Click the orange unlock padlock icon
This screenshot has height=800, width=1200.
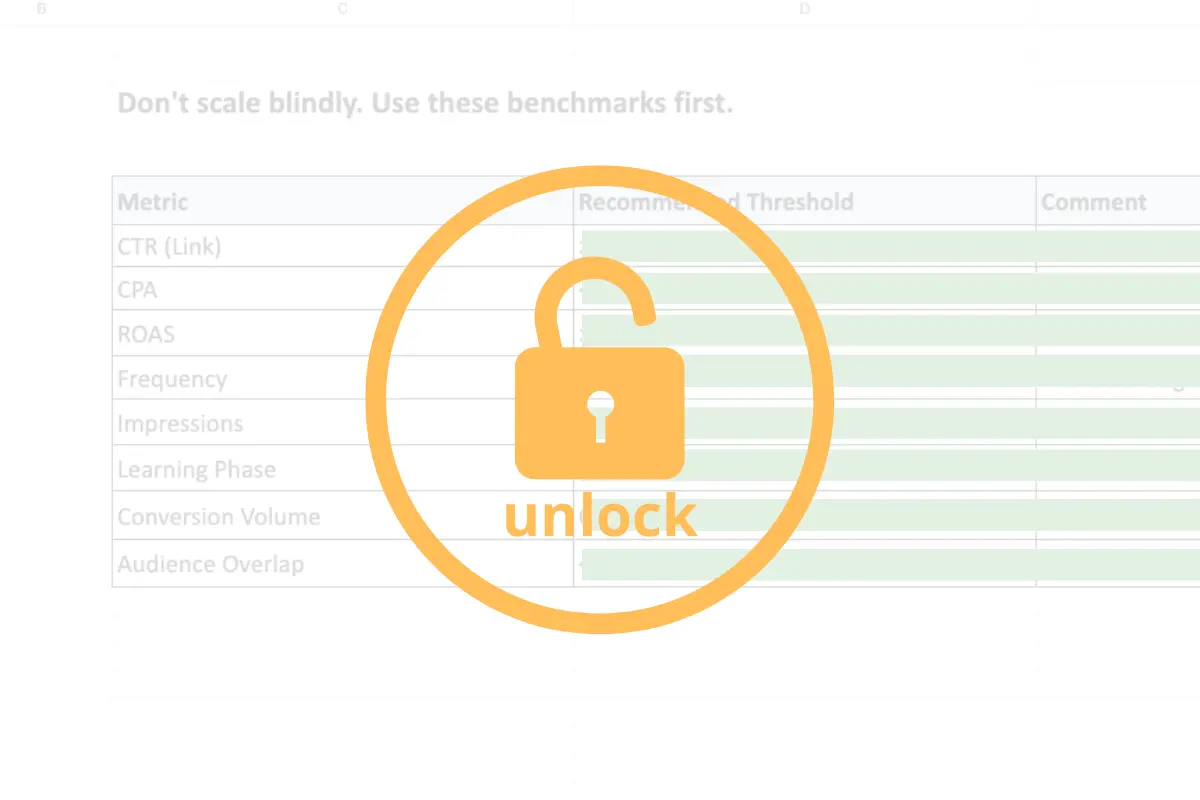(x=599, y=375)
